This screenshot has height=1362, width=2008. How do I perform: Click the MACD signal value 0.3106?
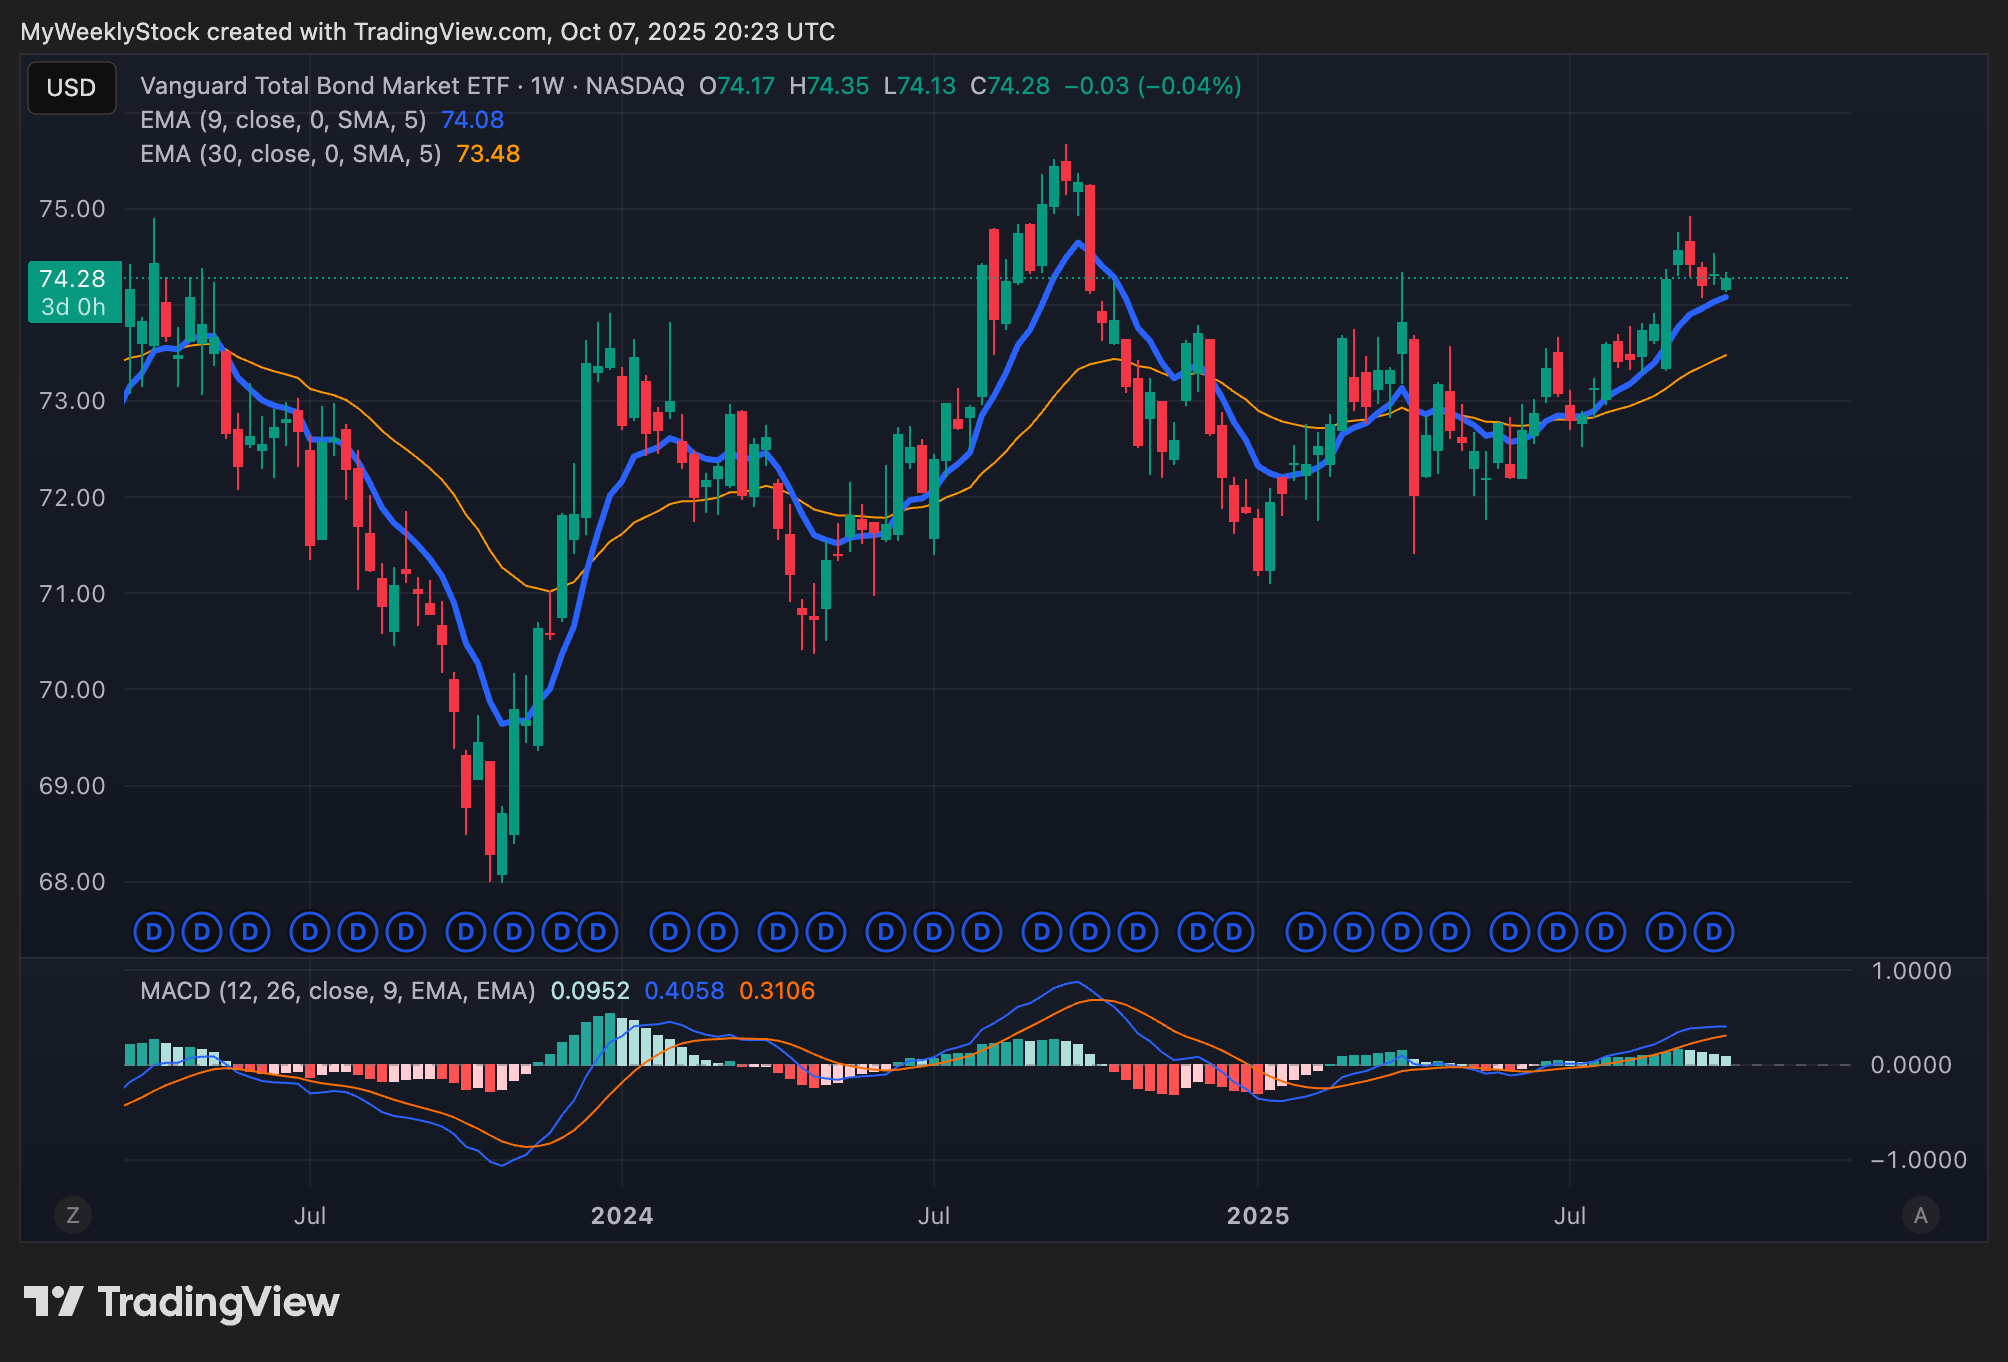[x=777, y=991]
